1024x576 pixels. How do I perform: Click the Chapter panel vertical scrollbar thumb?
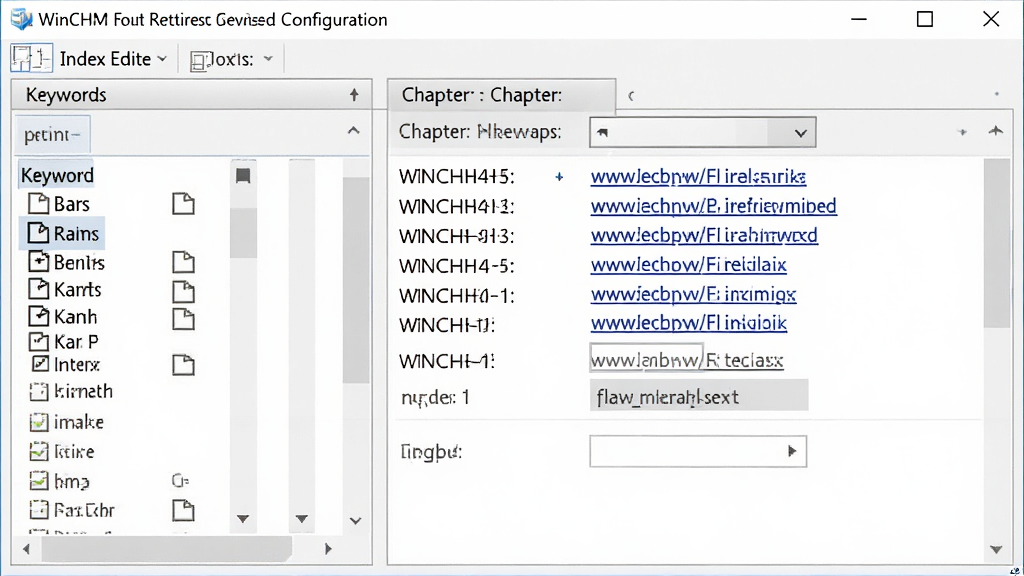pos(997,244)
